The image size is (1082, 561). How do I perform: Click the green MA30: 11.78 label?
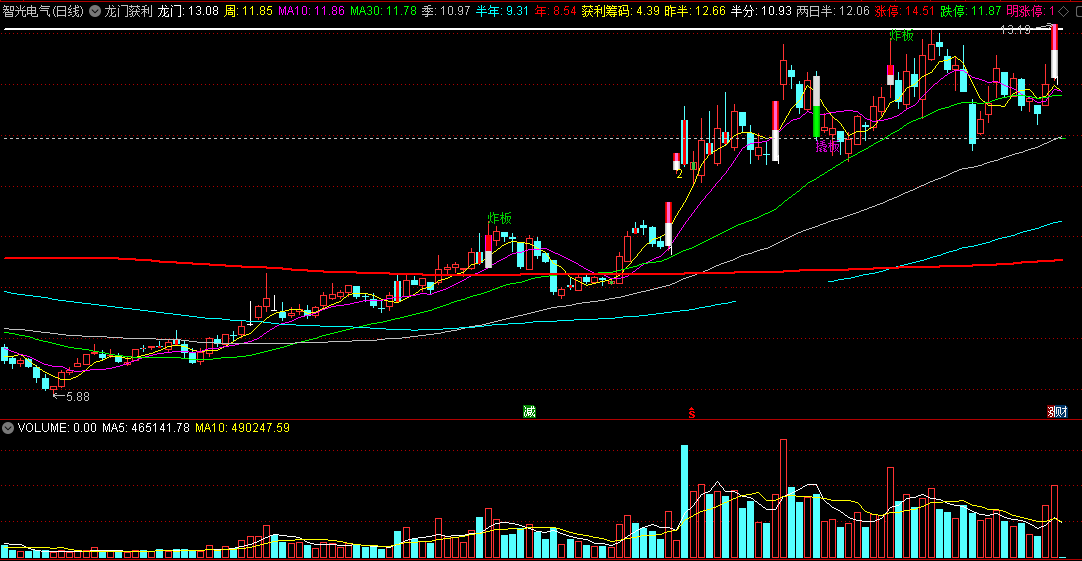tap(383, 11)
